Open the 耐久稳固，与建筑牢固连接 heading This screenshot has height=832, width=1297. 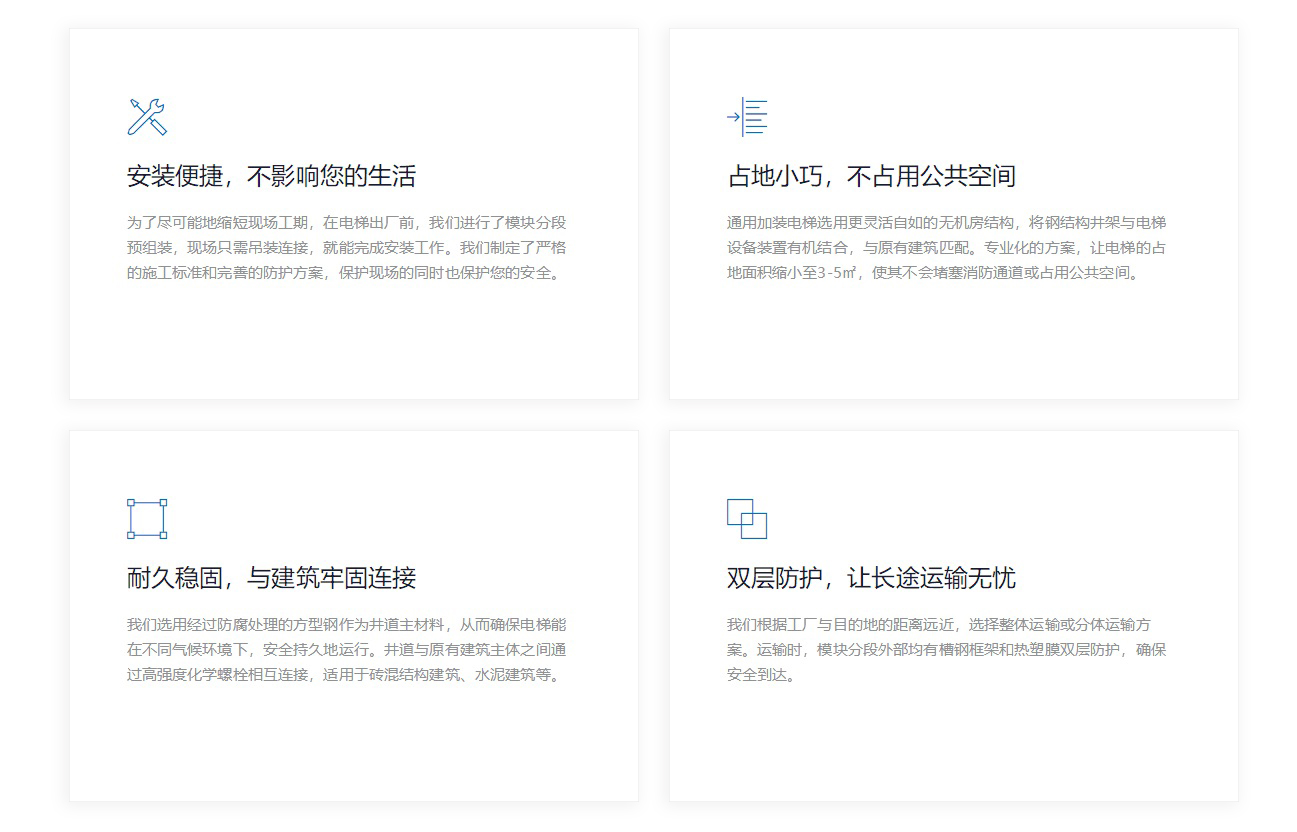coord(272,578)
